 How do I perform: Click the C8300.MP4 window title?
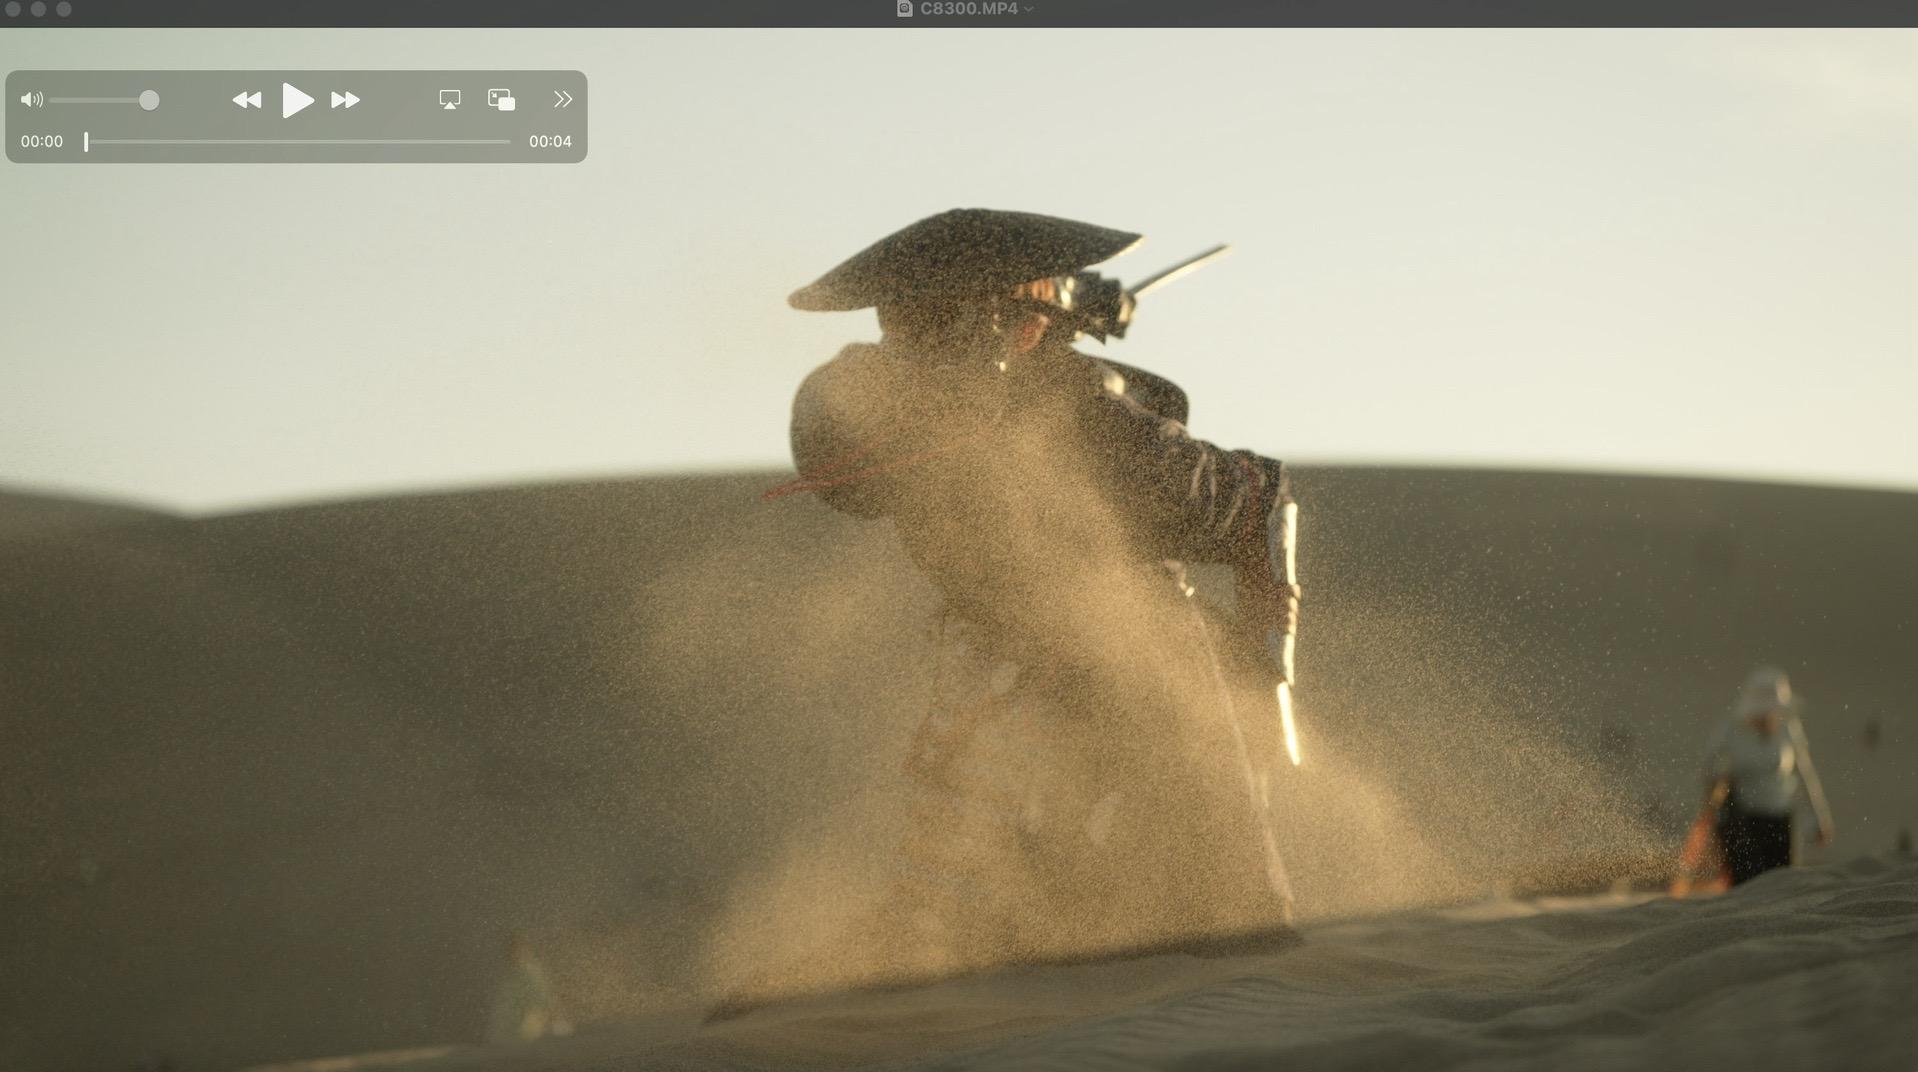coord(968,9)
